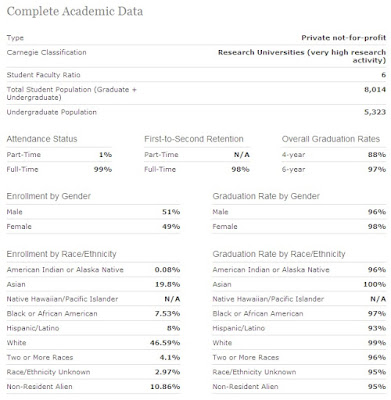The height and width of the screenshot is (400, 391).
Task: Click the Graduation Rate by Gender heading
Action: (x=266, y=196)
